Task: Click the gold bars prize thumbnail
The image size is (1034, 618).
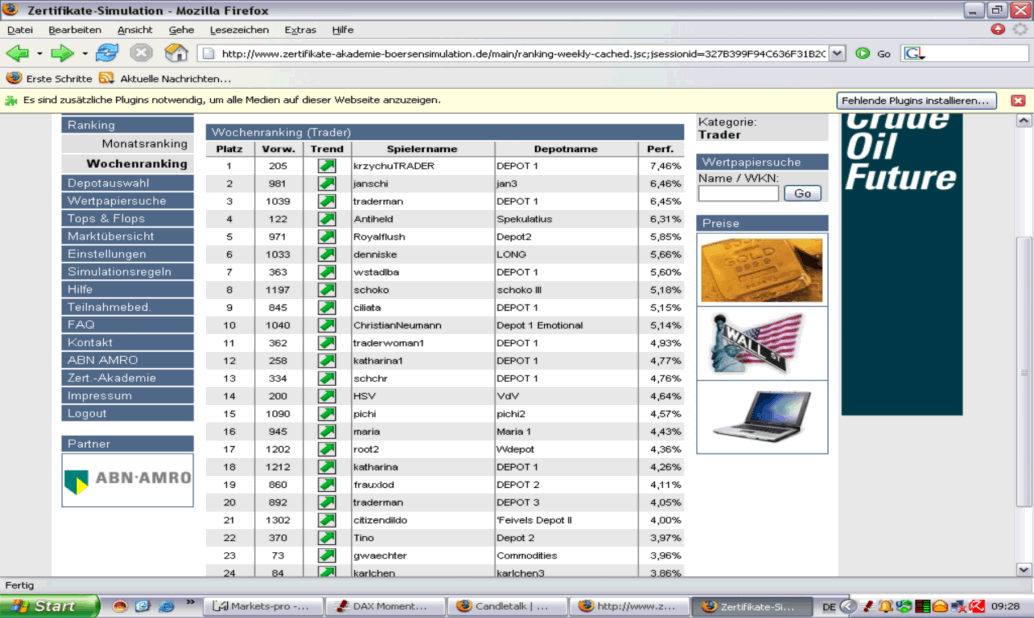Action: click(x=762, y=269)
